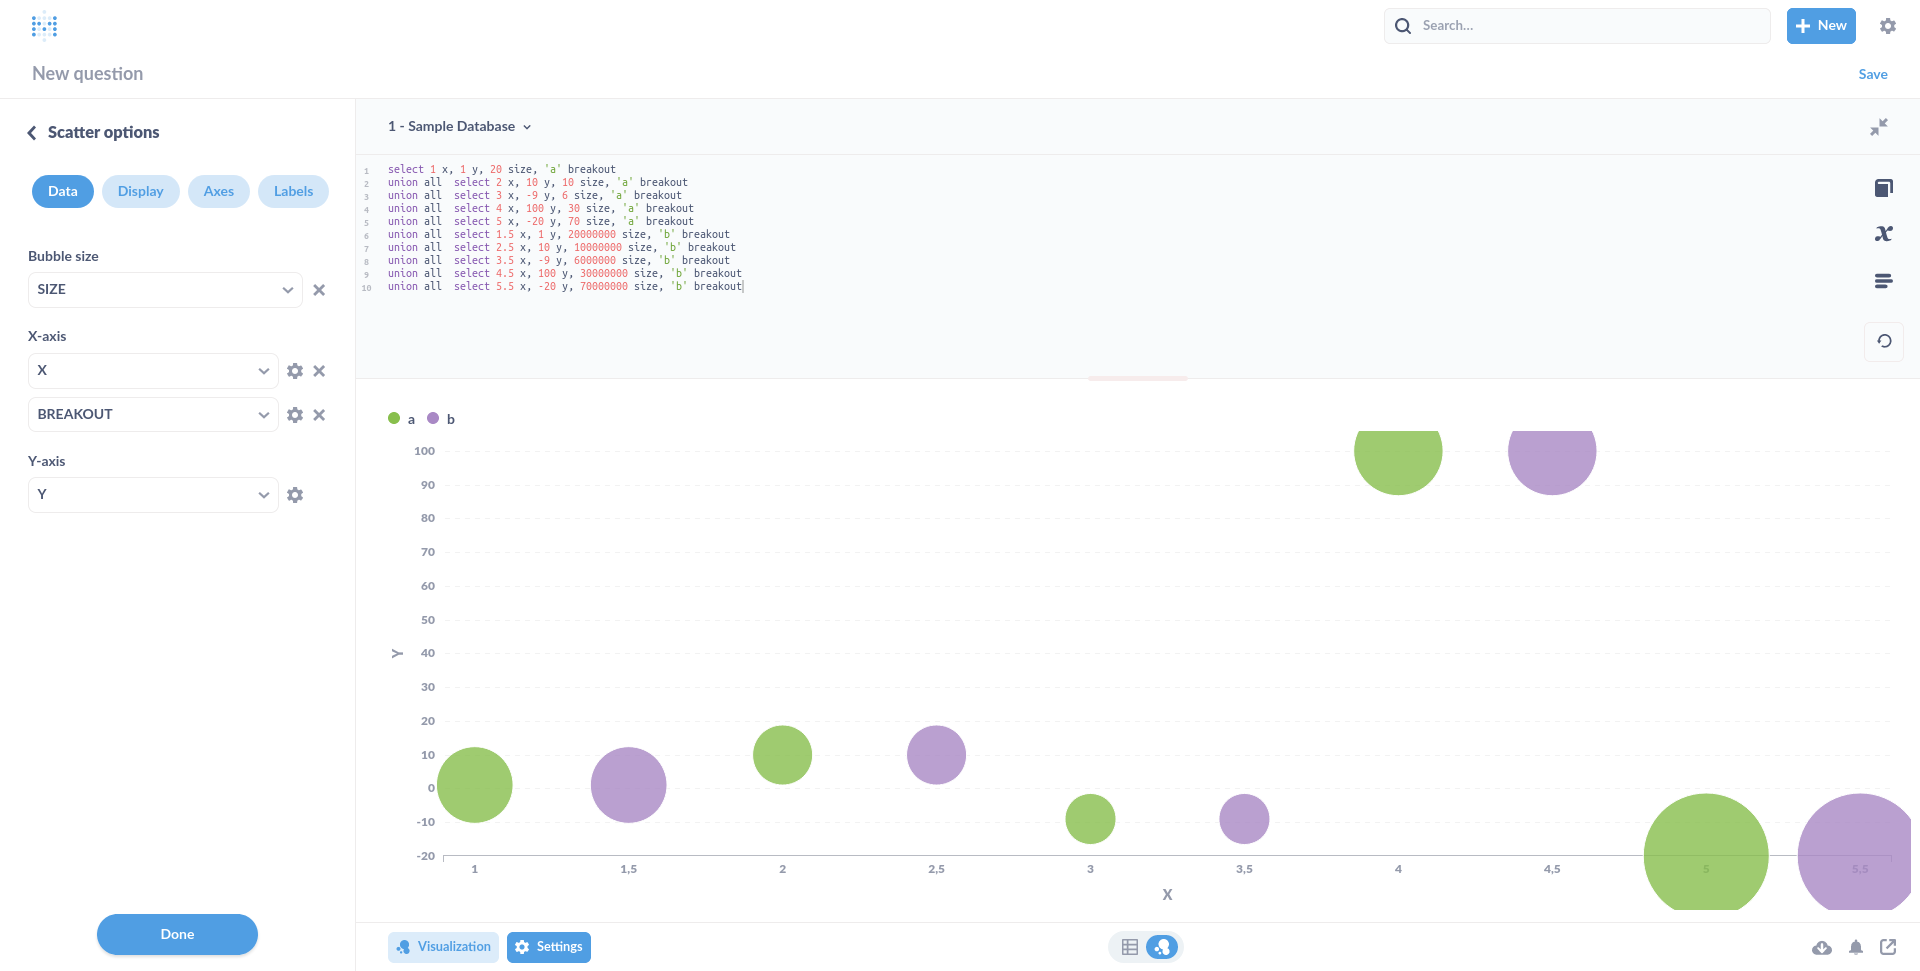The height and width of the screenshot is (971, 1920).
Task: Open sharing with the external link icon
Action: (x=1889, y=947)
